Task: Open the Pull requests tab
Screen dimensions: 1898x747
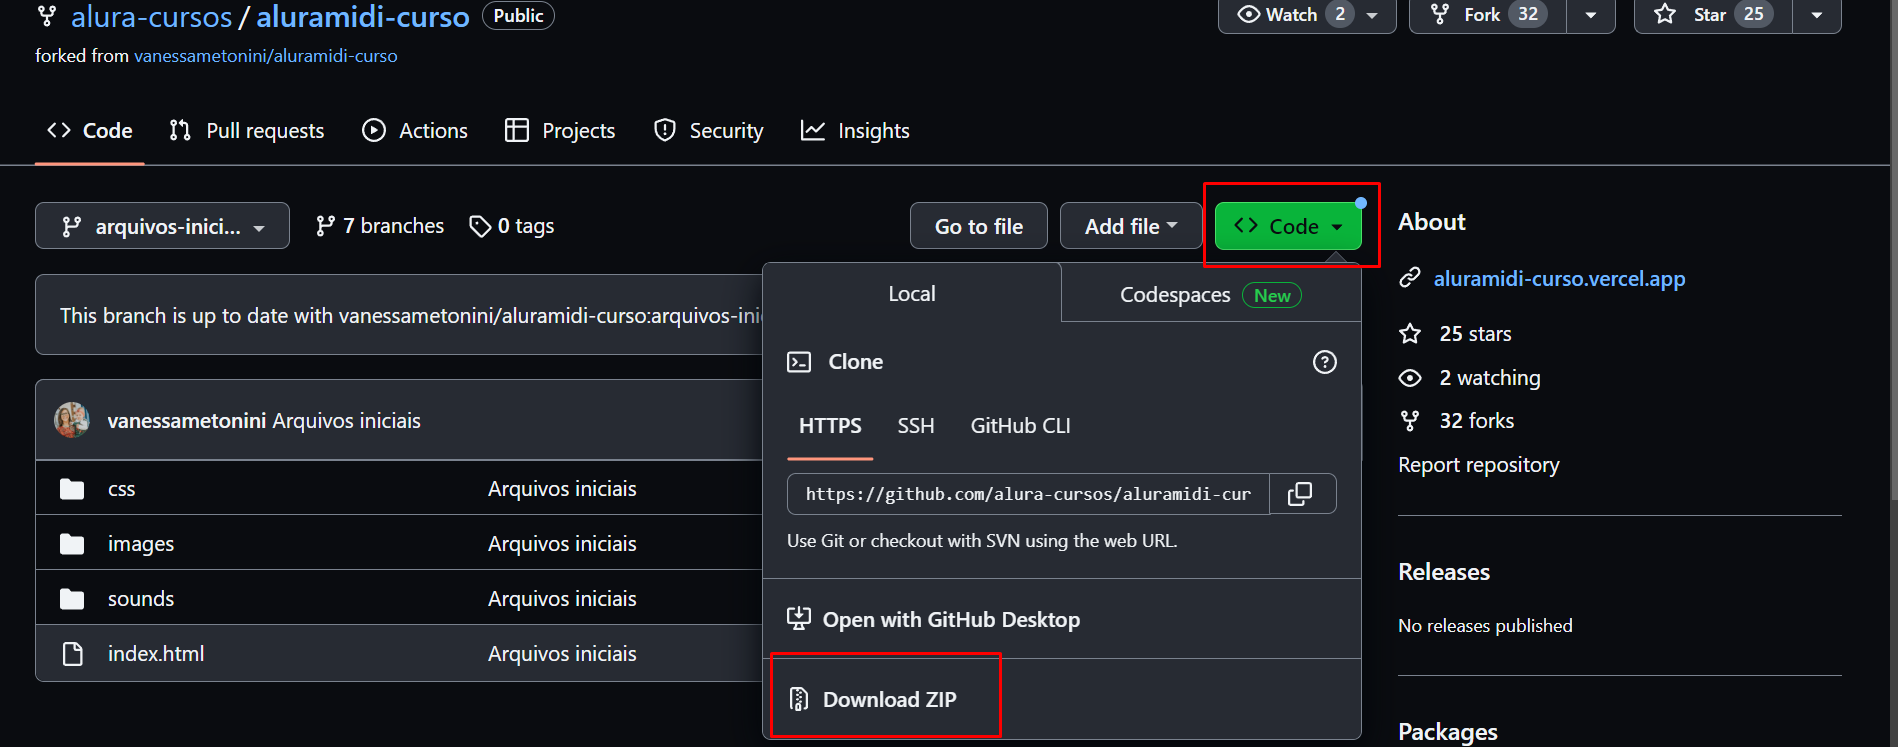Action: tap(247, 131)
